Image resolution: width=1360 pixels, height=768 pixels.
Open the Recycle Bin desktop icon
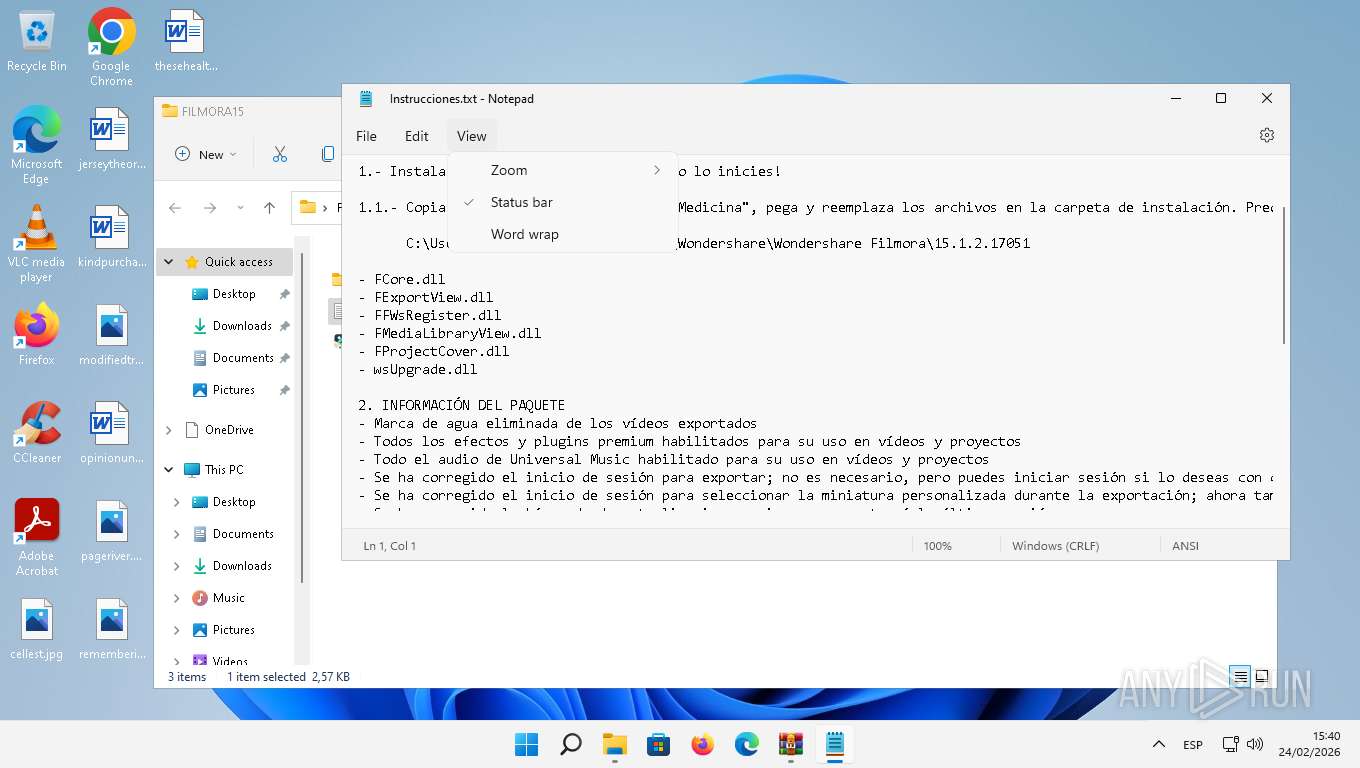pyautogui.click(x=37, y=42)
